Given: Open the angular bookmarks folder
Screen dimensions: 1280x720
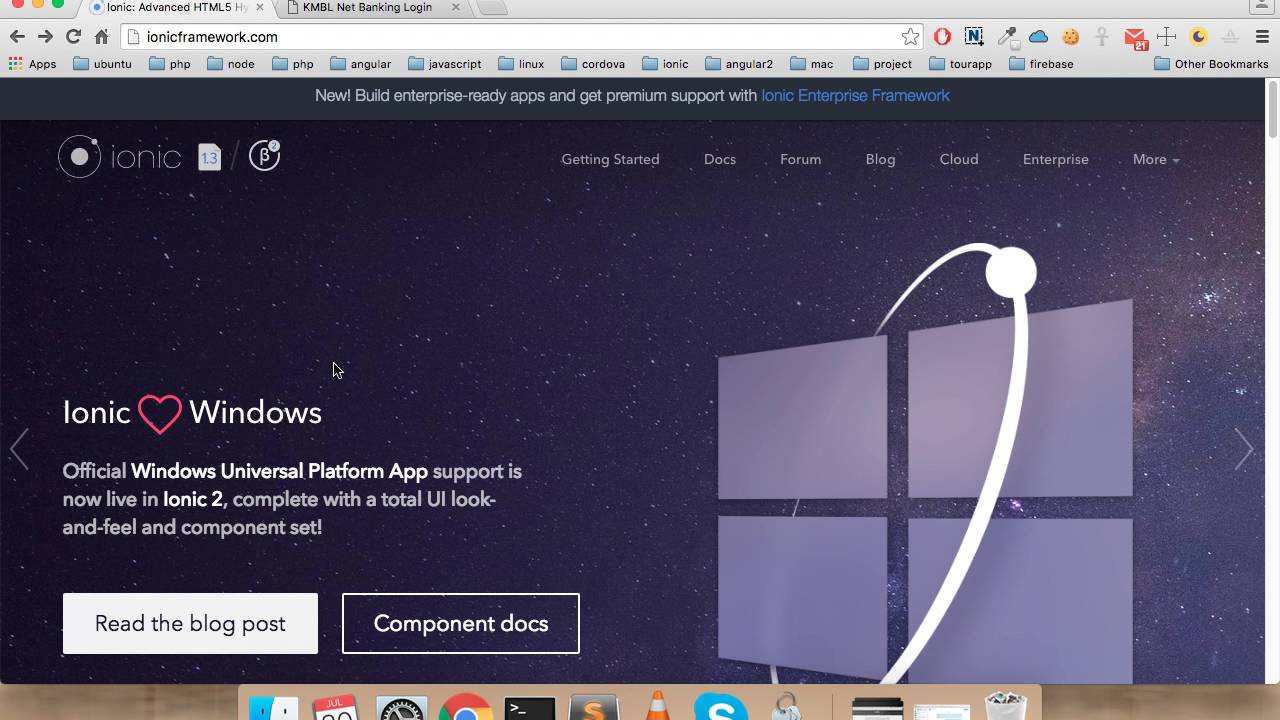Looking at the screenshot, I should pyautogui.click(x=360, y=64).
